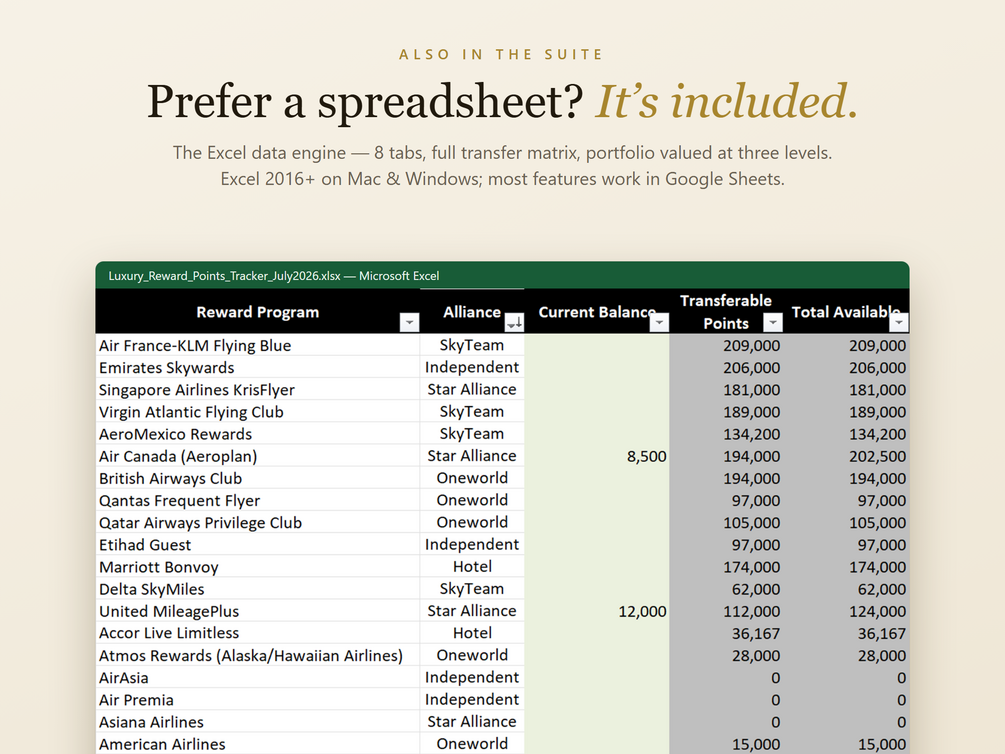
Task: Click the 'Also in the Suite' label
Action: (502, 54)
